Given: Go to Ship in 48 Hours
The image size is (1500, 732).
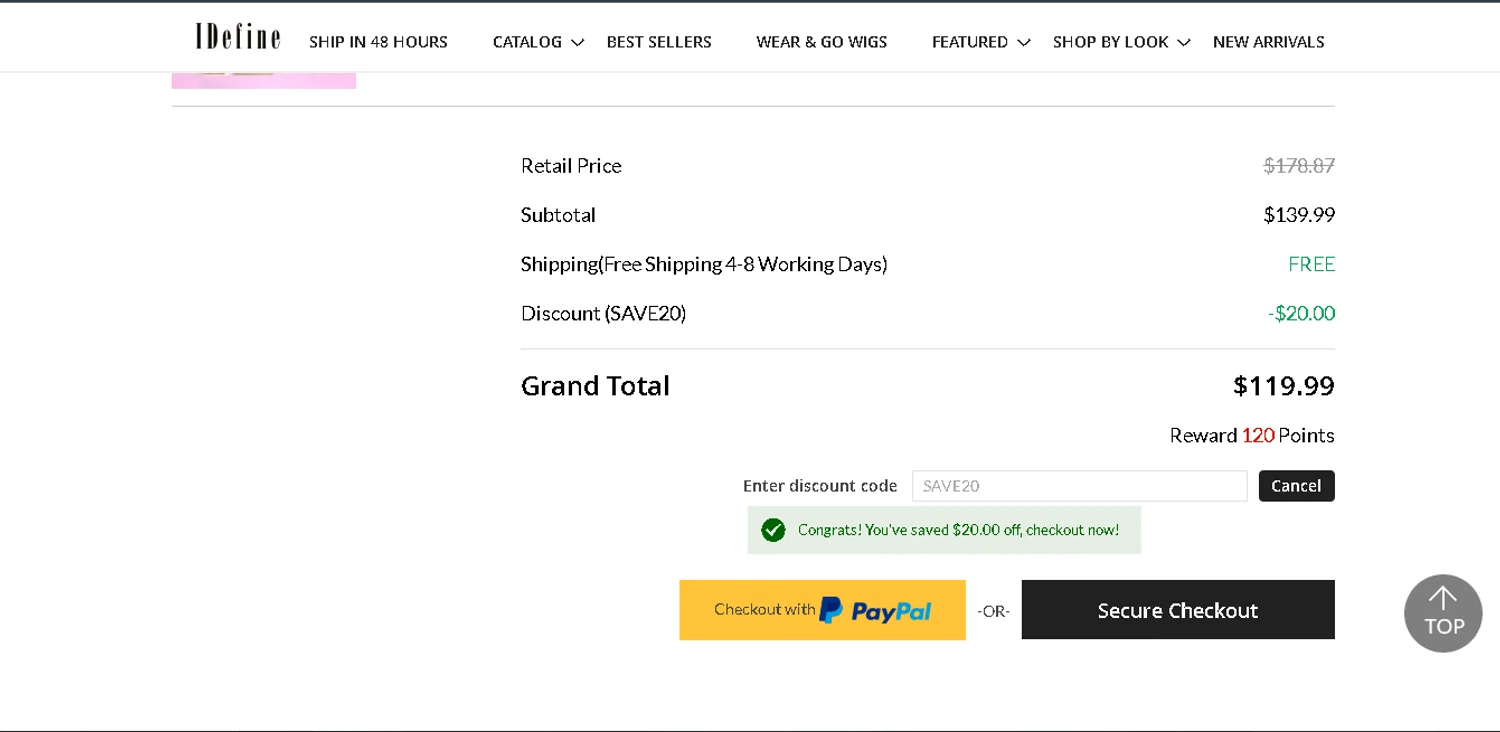Looking at the screenshot, I should click(x=378, y=42).
